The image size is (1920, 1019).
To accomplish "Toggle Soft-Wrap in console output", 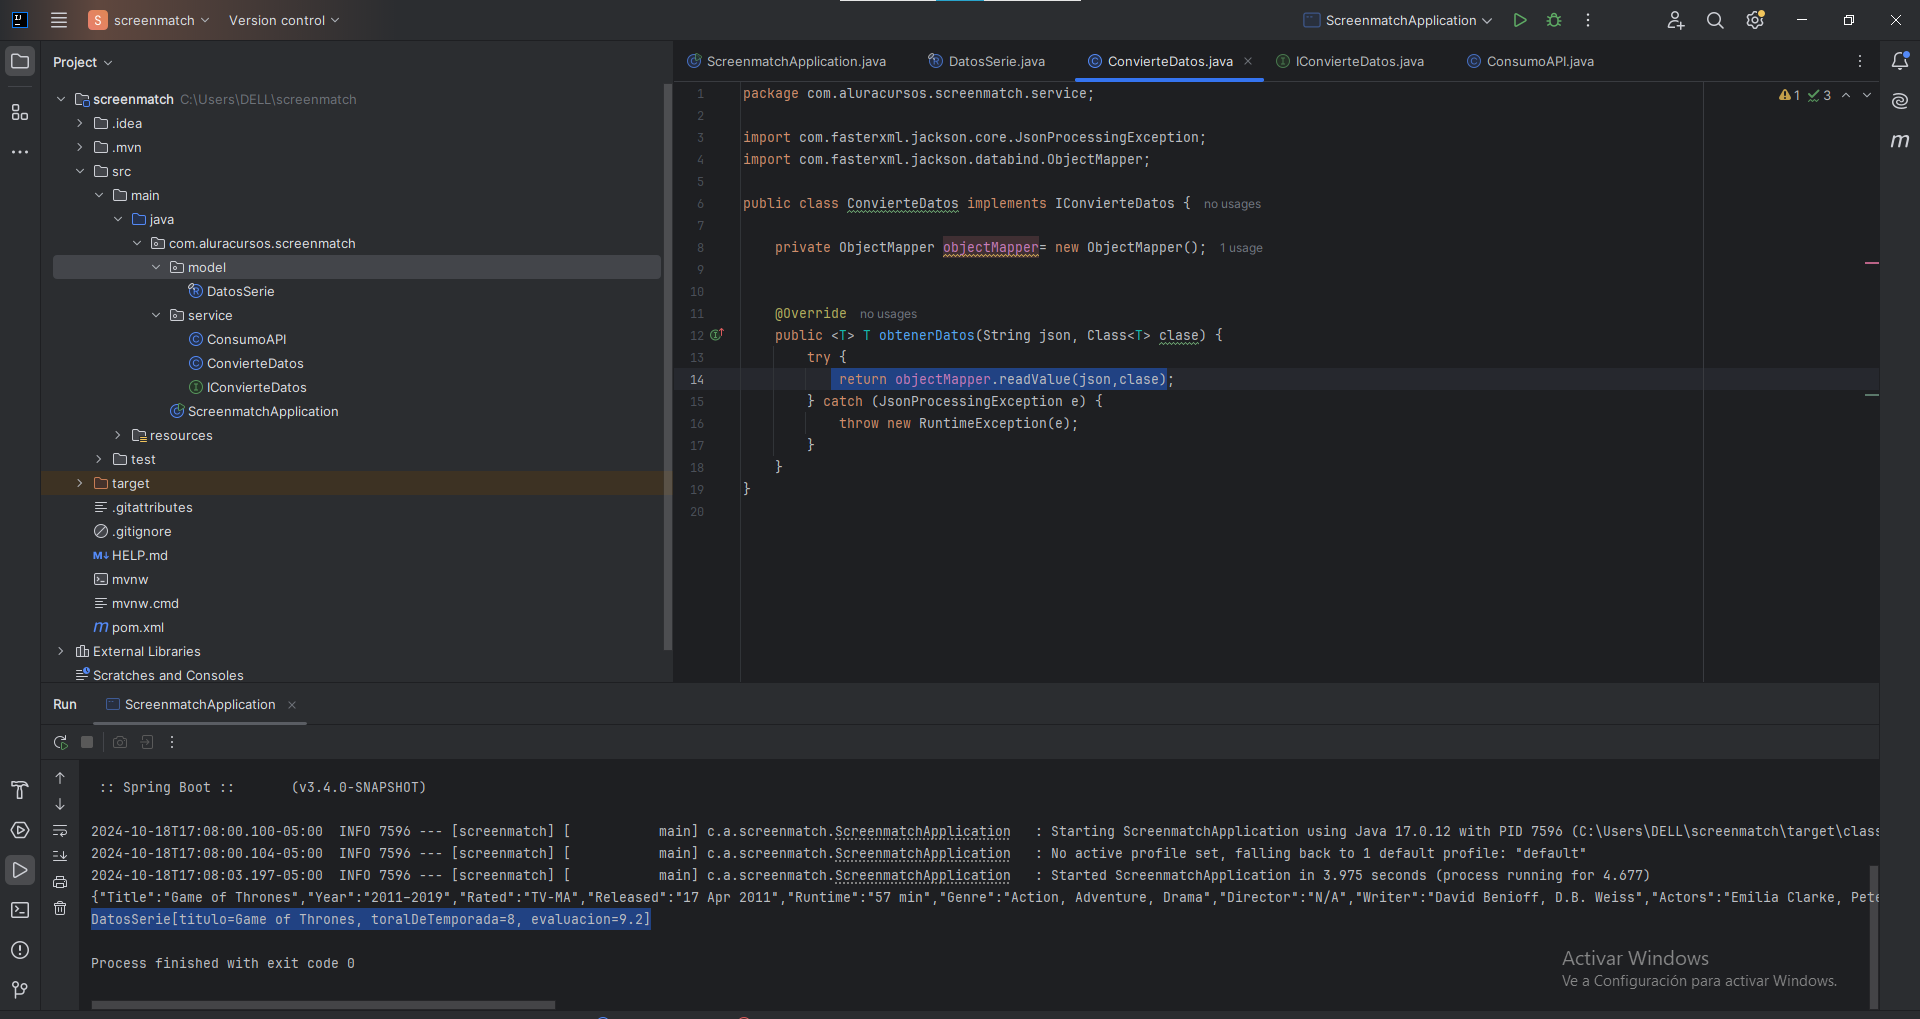I will [x=60, y=830].
